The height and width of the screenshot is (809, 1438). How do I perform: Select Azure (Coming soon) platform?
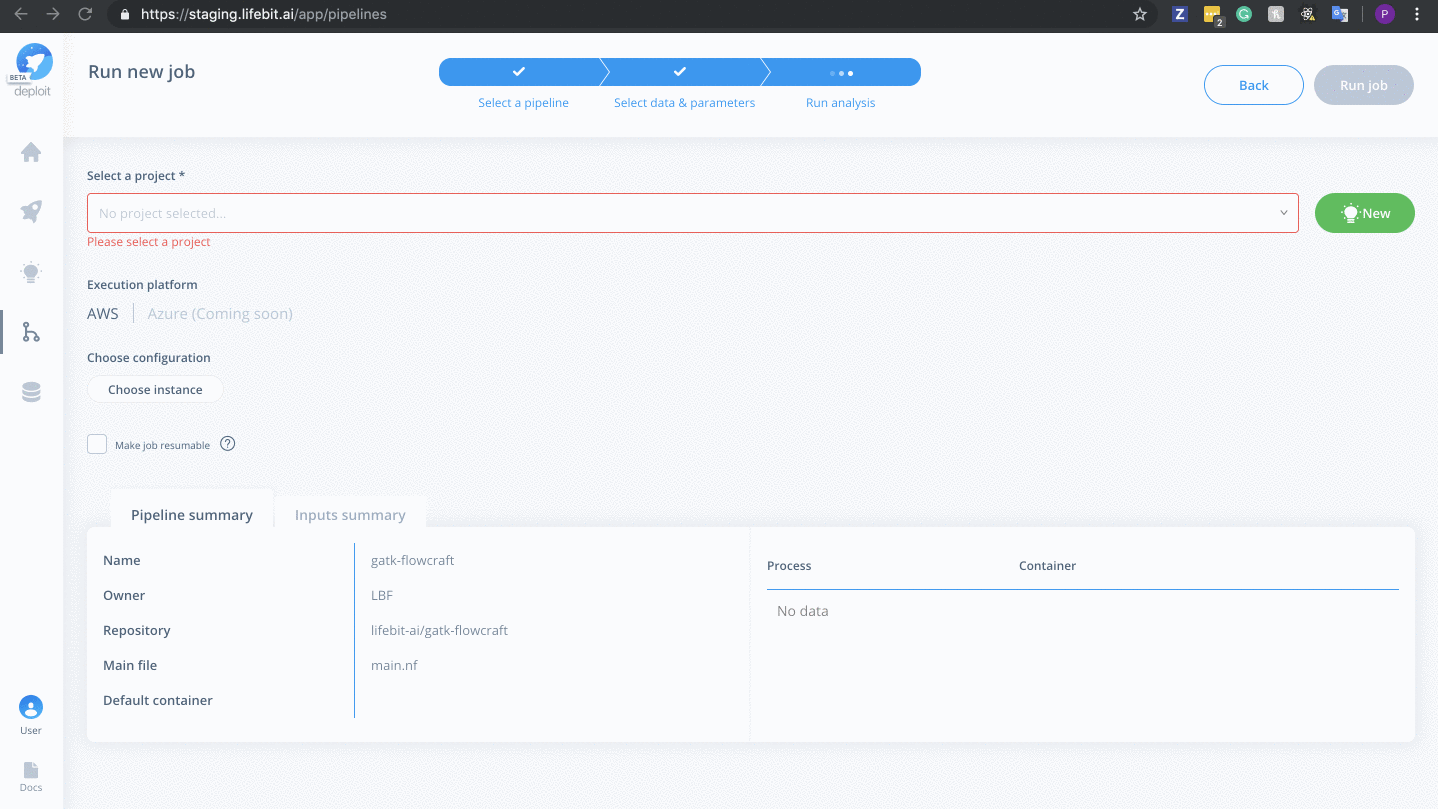click(x=220, y=313)
